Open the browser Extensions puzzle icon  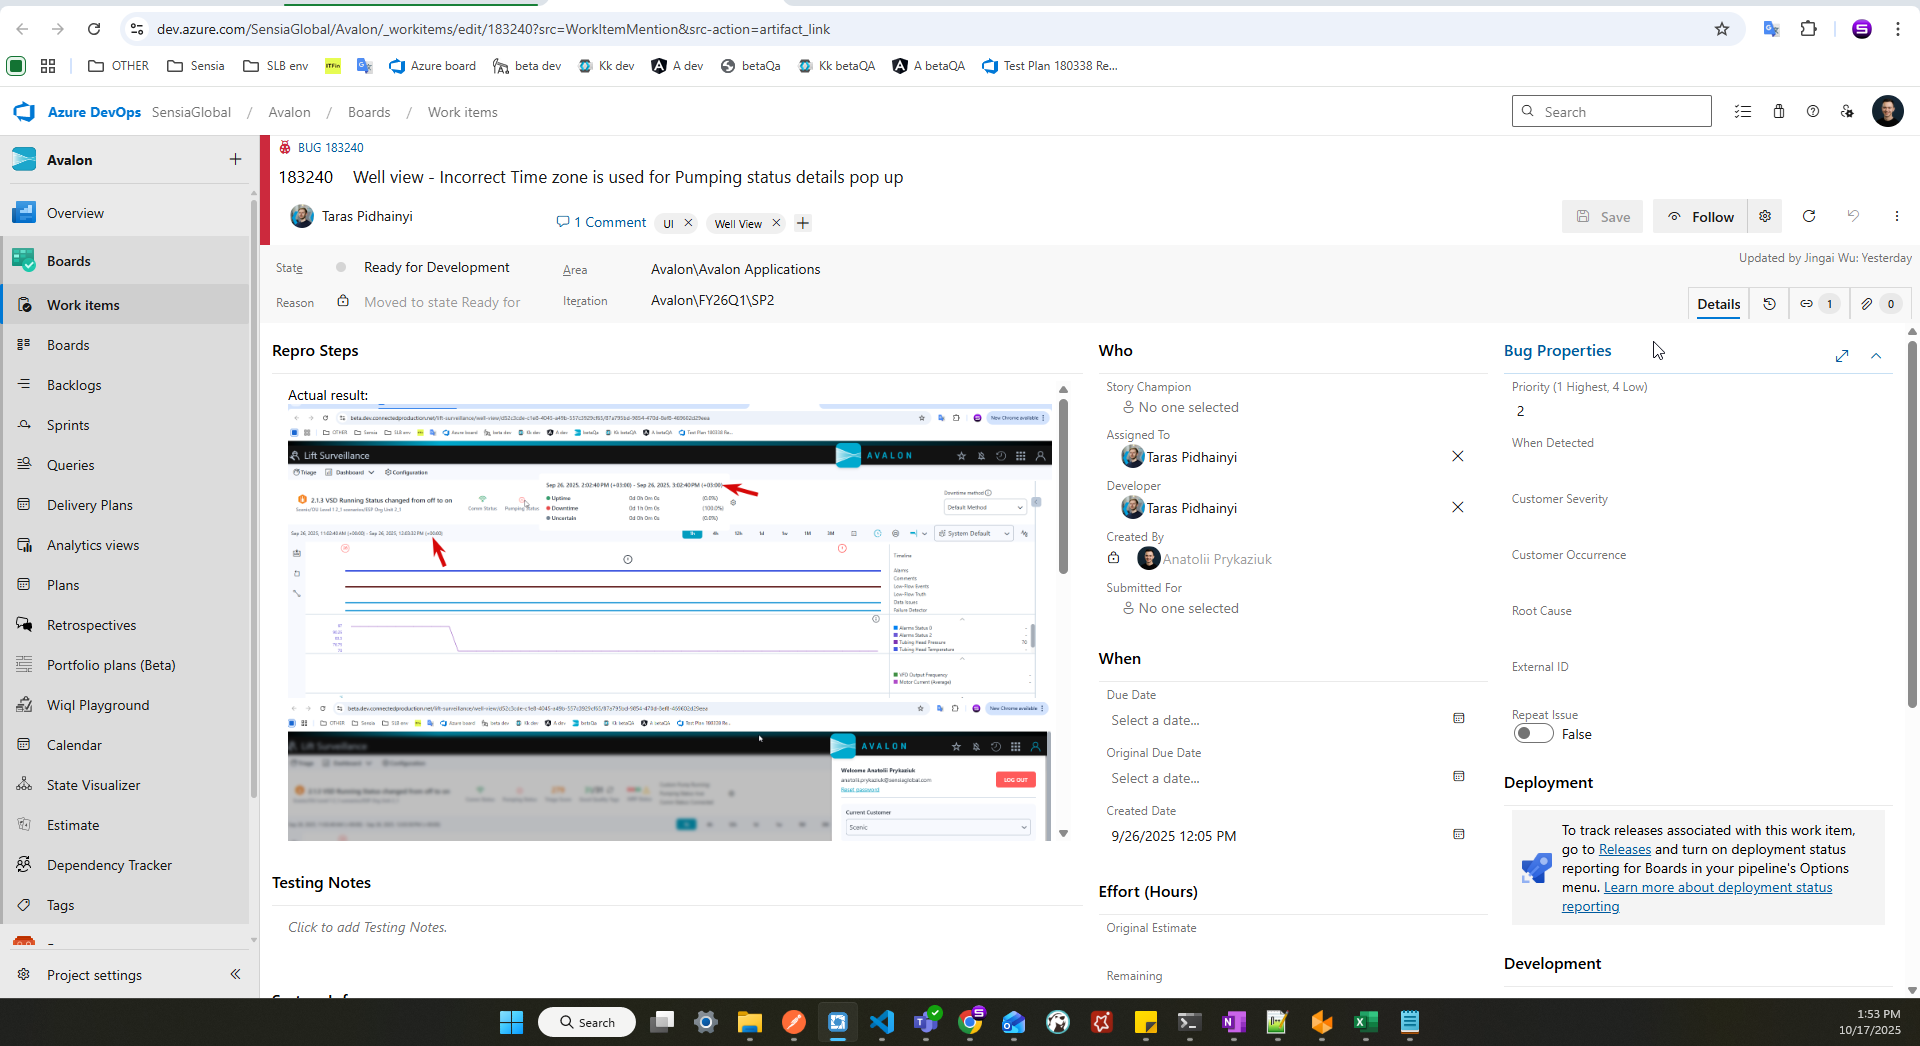1809,29
